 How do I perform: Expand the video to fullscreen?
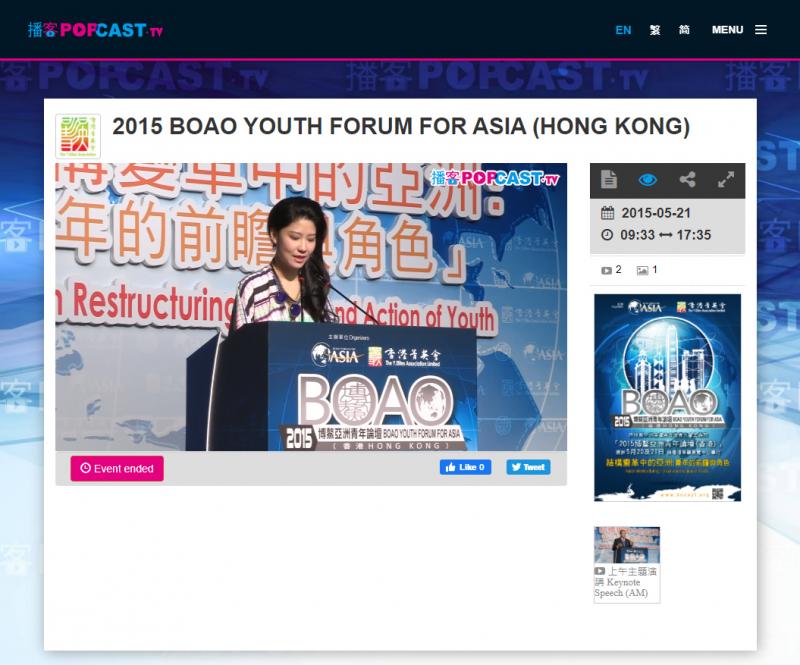tap(726, 180)
